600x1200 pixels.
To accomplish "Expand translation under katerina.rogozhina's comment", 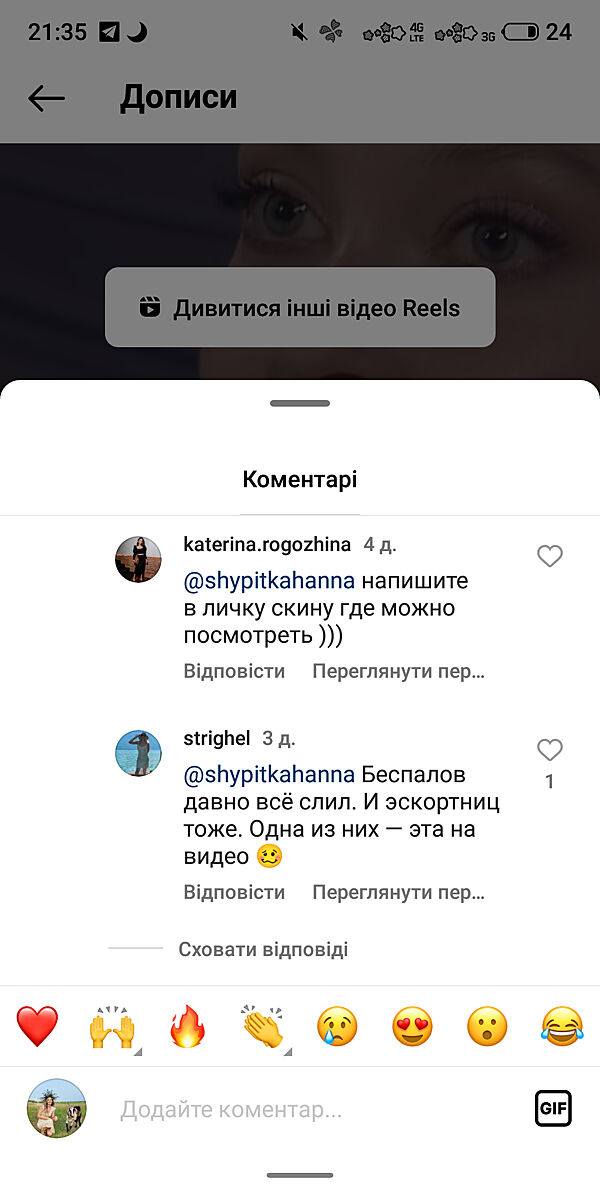I will click(x=398, y=671).
